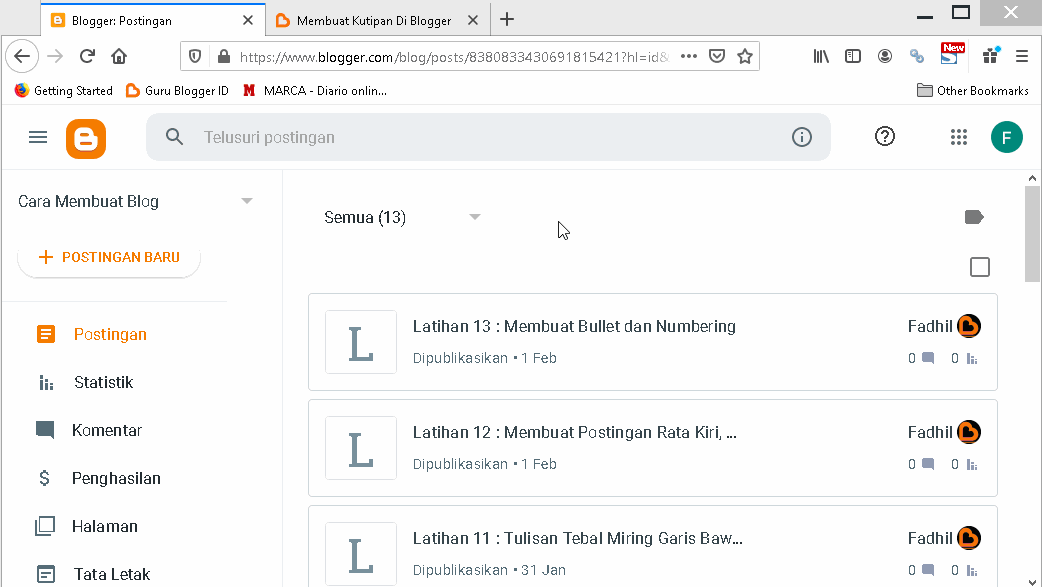Expand the Cara Membuat Blog blog selector
Screen dimensions: 1042x587
click(246, 200)
